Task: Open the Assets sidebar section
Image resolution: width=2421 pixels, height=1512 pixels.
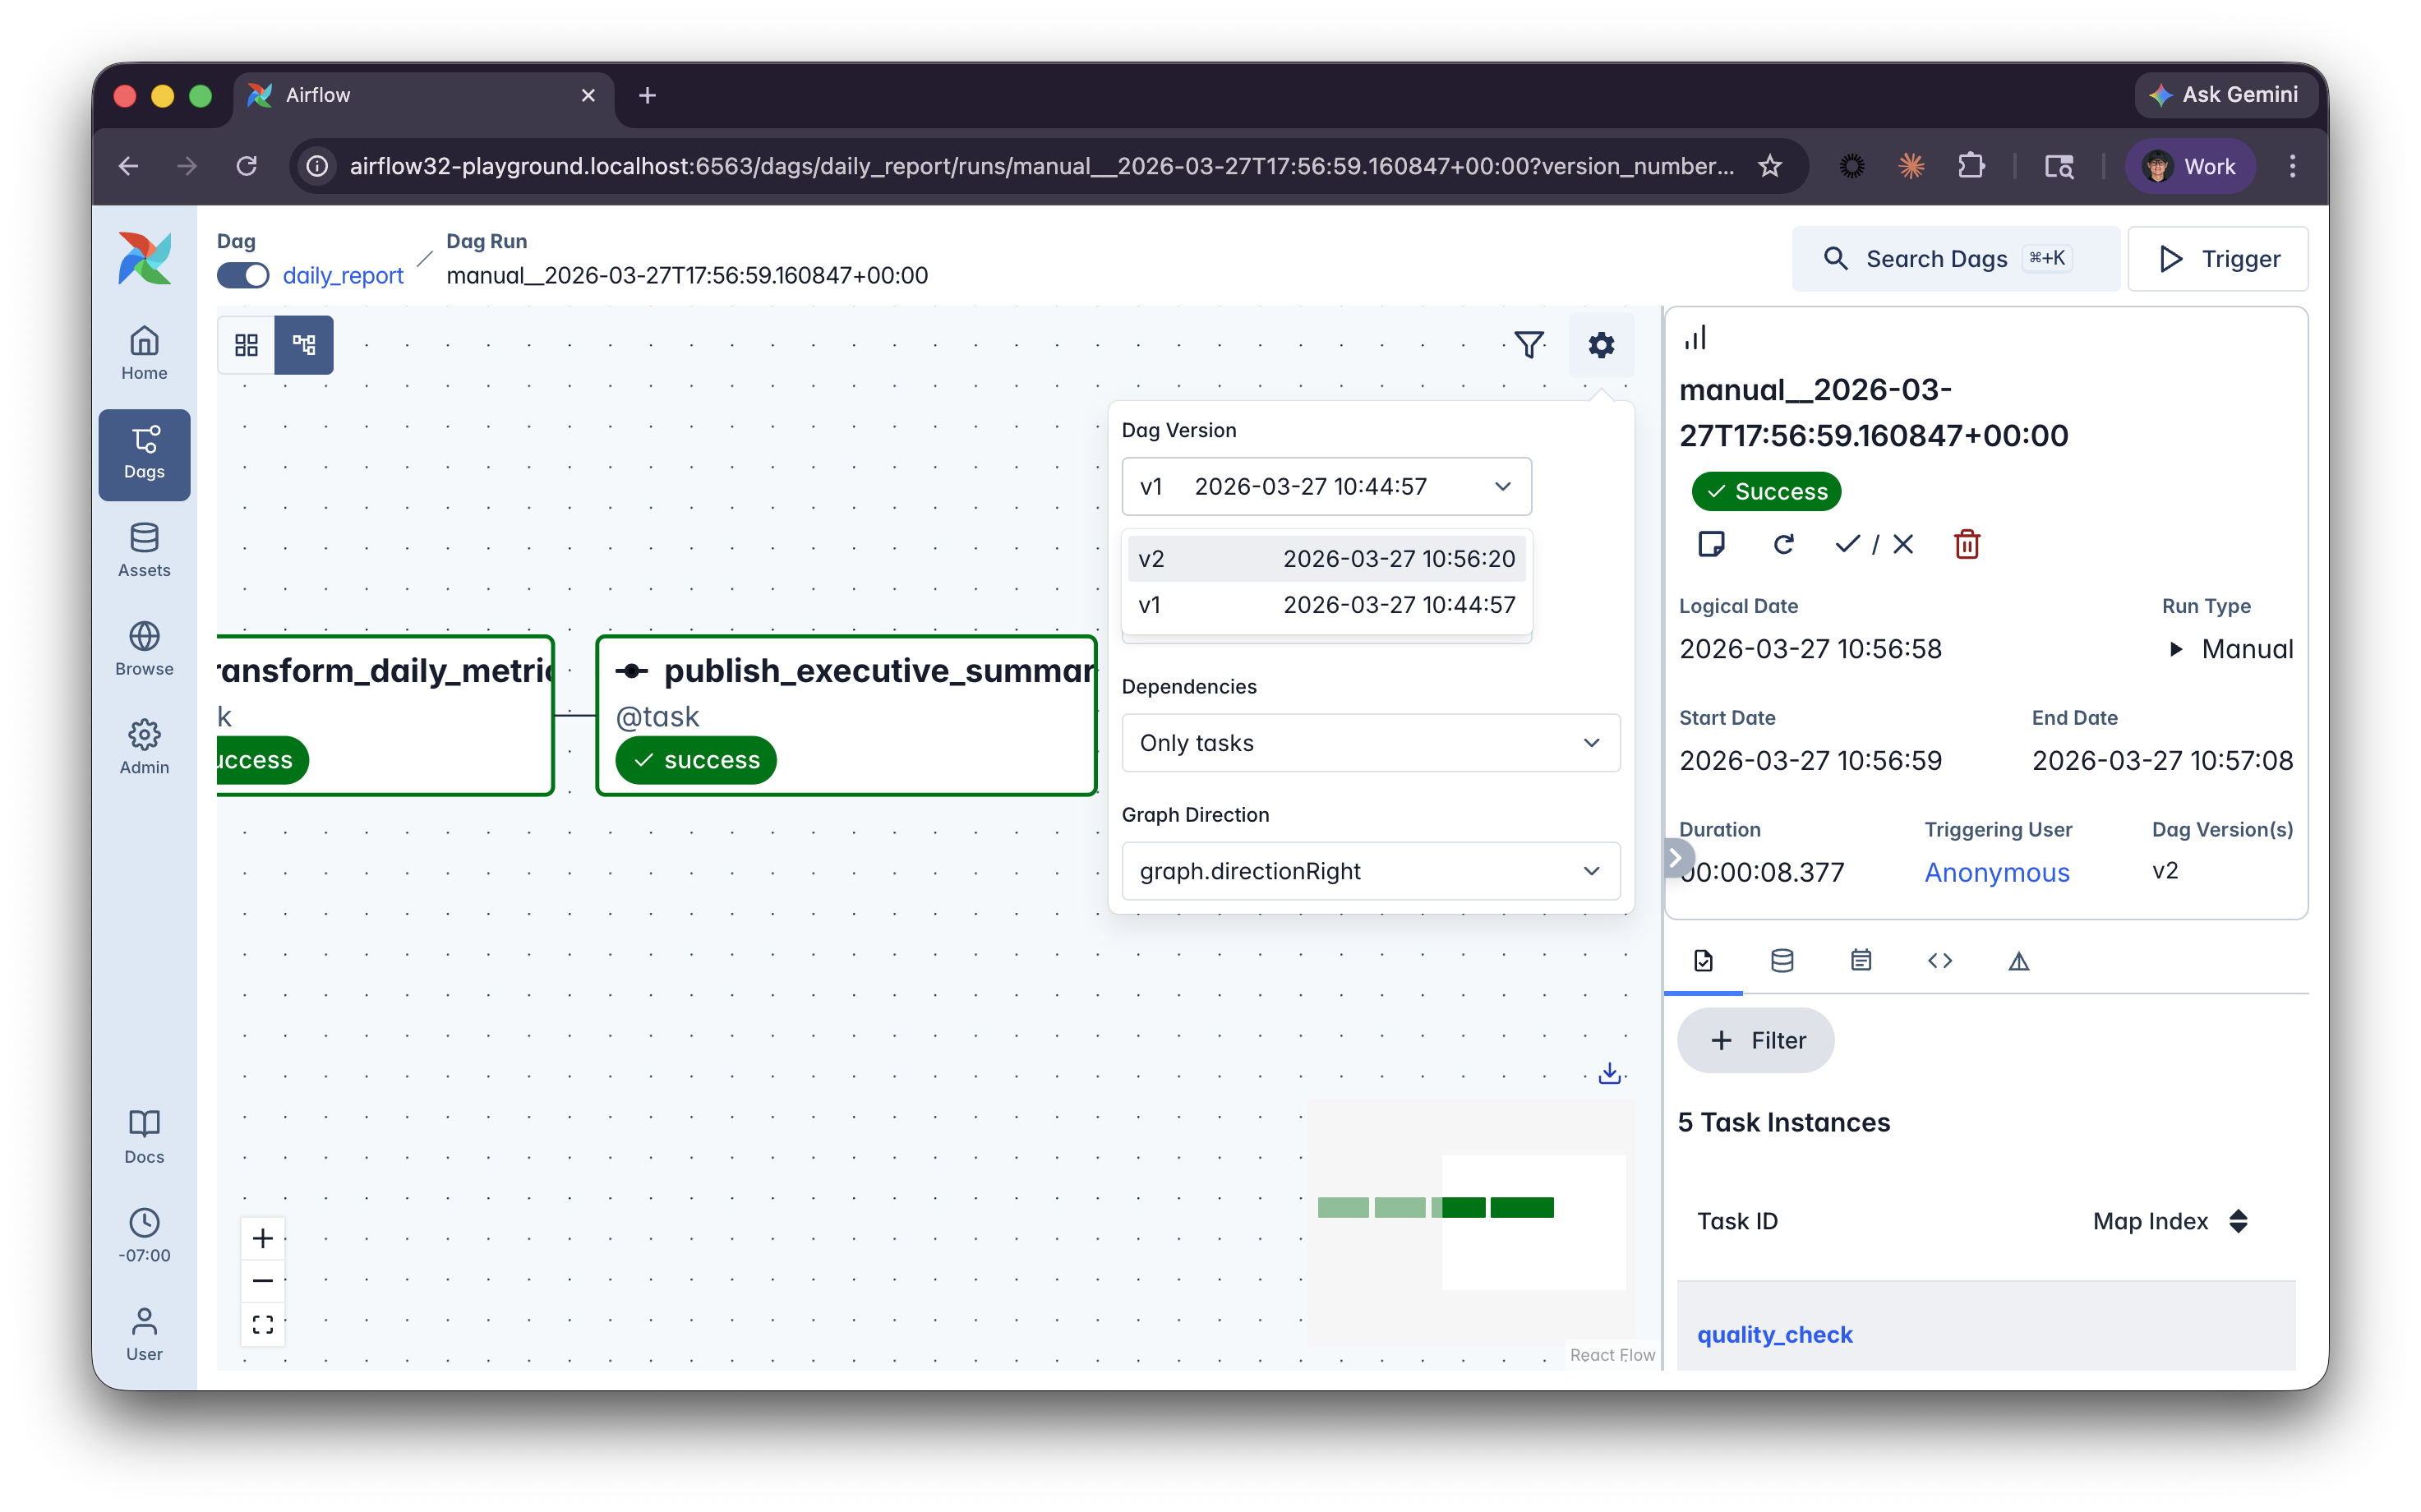Action: coord(144,551)
